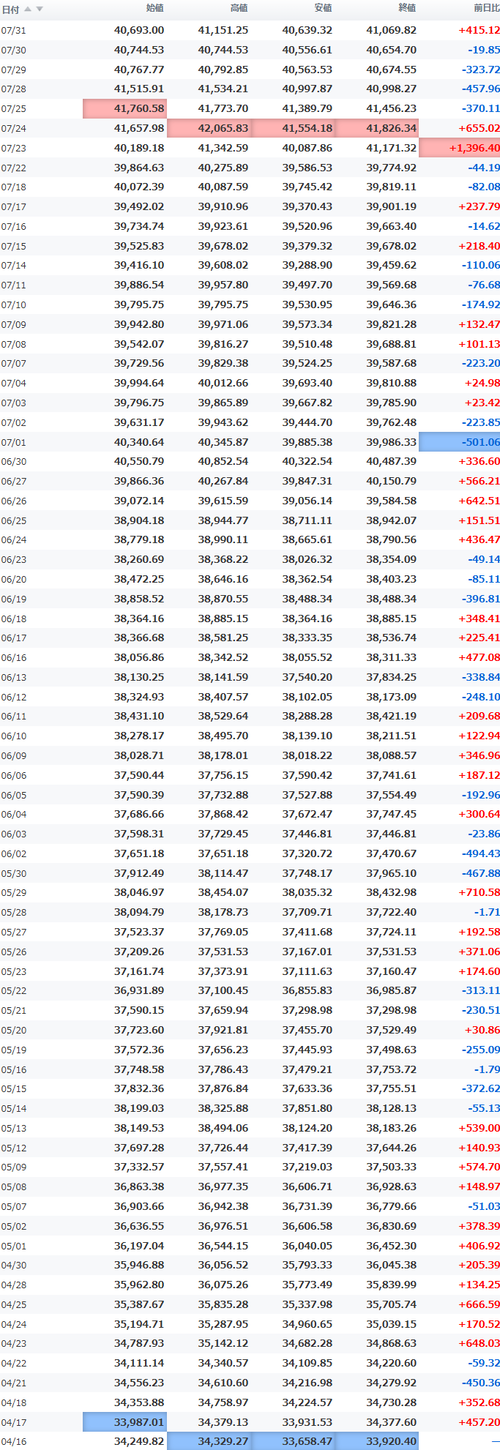Image resolution: width=500 pixels, height=1450 pixels.
Task: Select the change value -494.43
Action: point(478,853)
